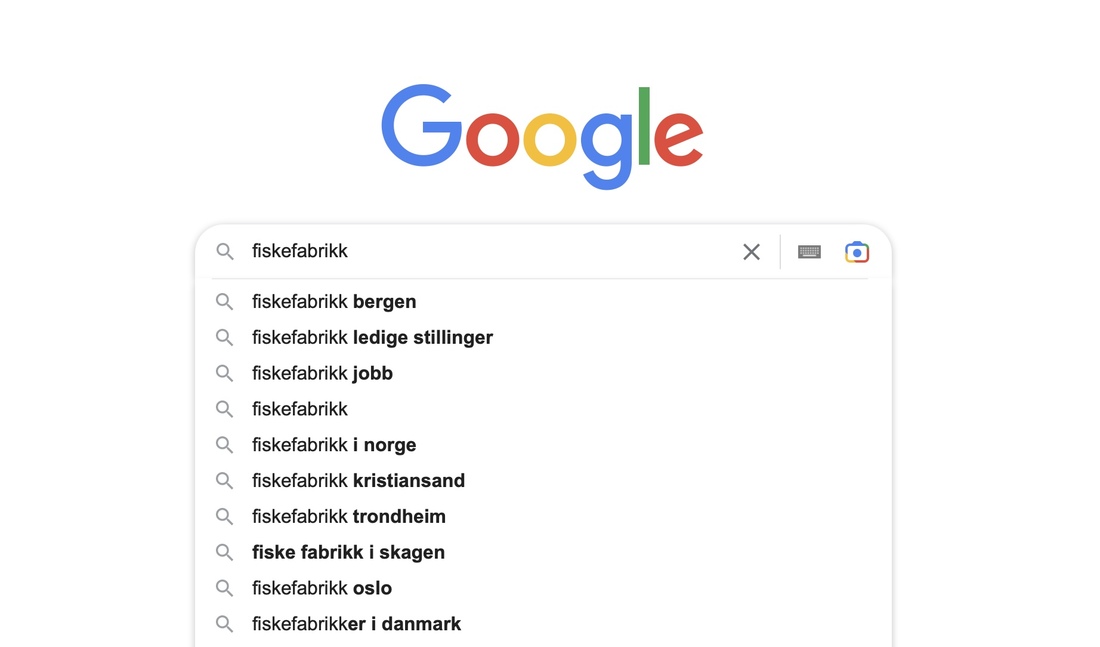This screenshot has height=647, width=1100.
Task: Clear the search box text
Action: tap(751, 252)
